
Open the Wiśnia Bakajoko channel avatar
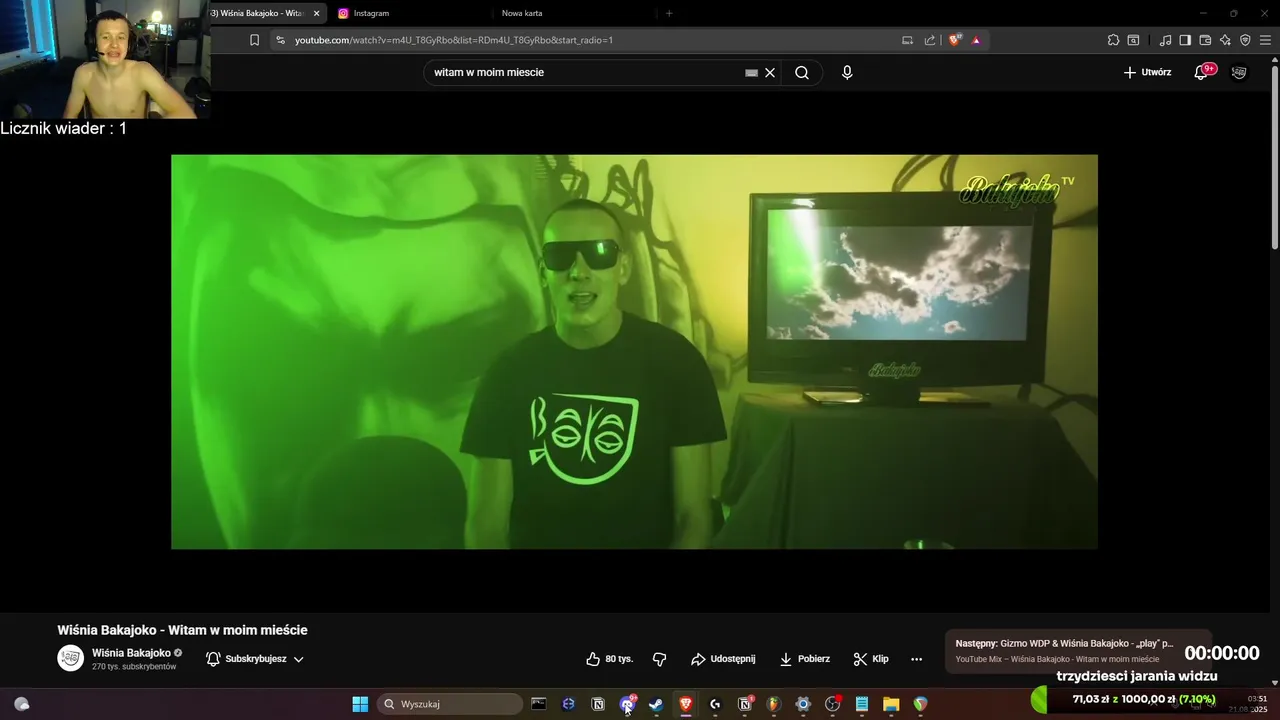pos(70,658)
